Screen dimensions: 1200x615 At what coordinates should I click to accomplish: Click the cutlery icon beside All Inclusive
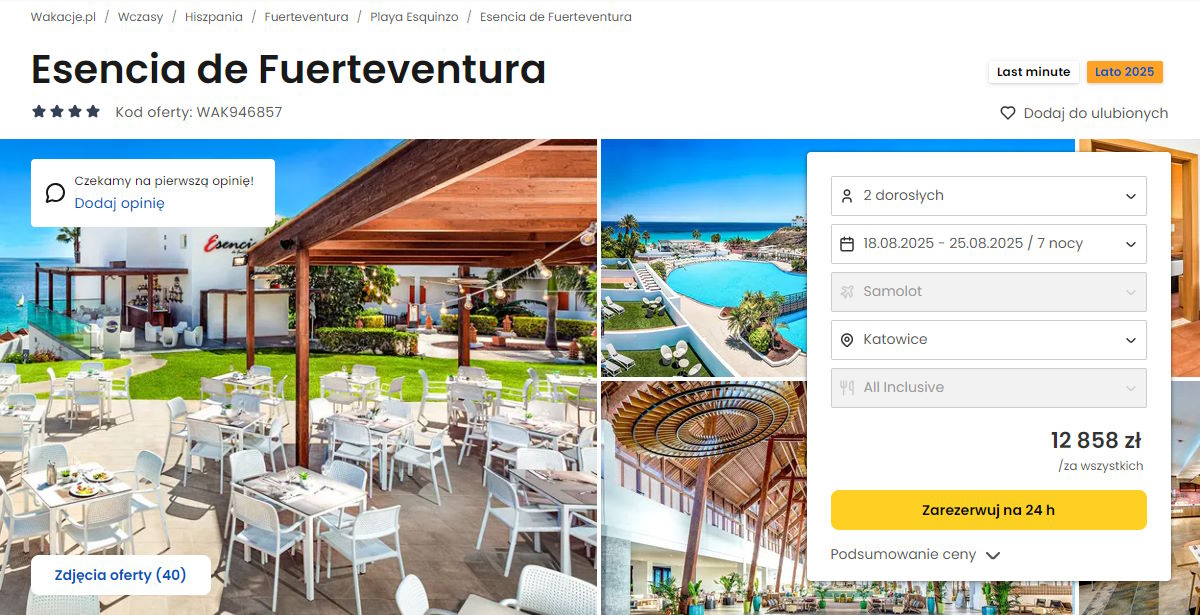click(847, 388)
